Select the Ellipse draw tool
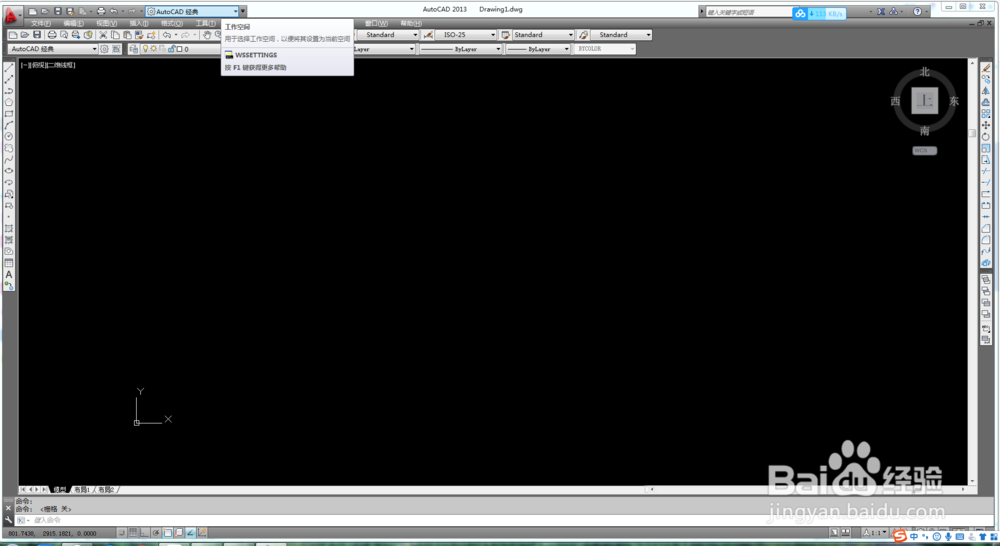This screenshot has width=1000, height=546. click(x=9, y=171)
